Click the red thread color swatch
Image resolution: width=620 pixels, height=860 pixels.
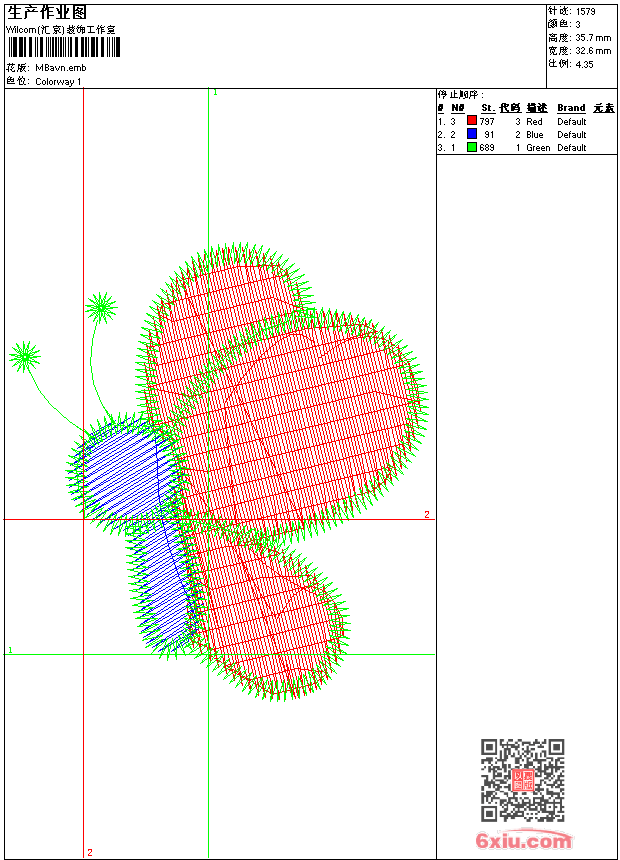click(x=472, y=121)
